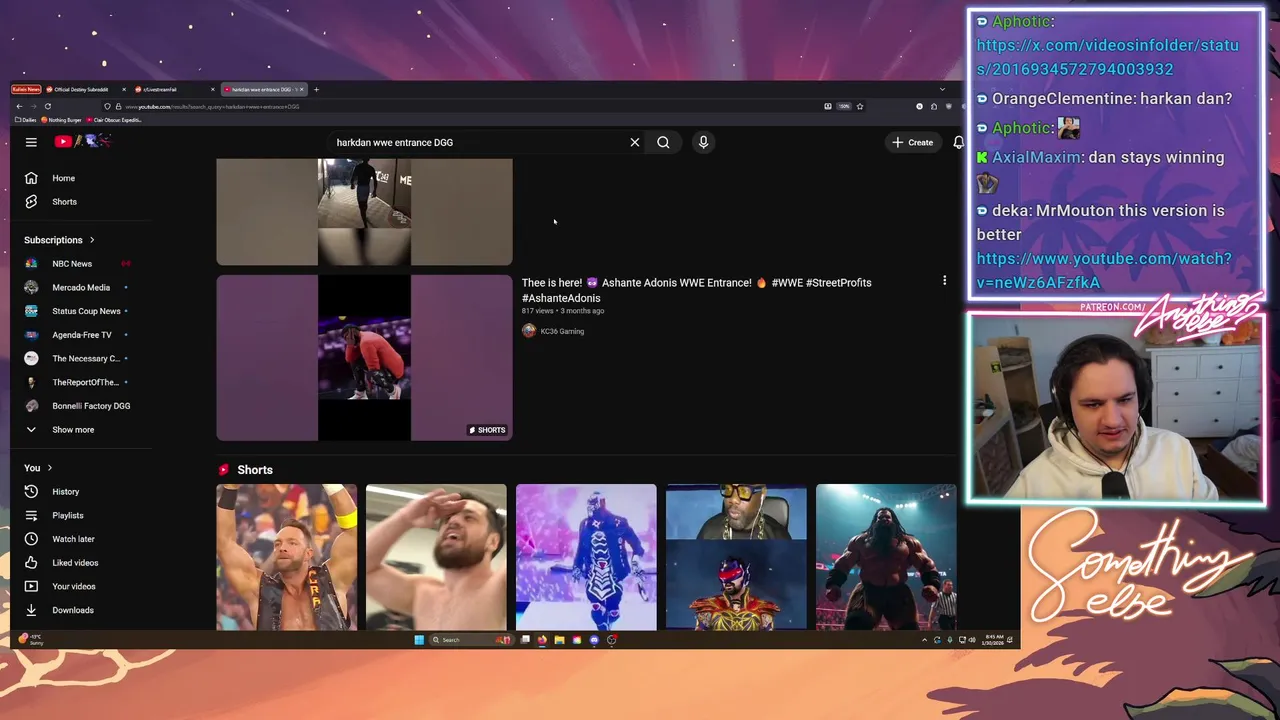1280x720 pixels.
Task: Open Firefox from the taskbar
Action: (542, 640)
